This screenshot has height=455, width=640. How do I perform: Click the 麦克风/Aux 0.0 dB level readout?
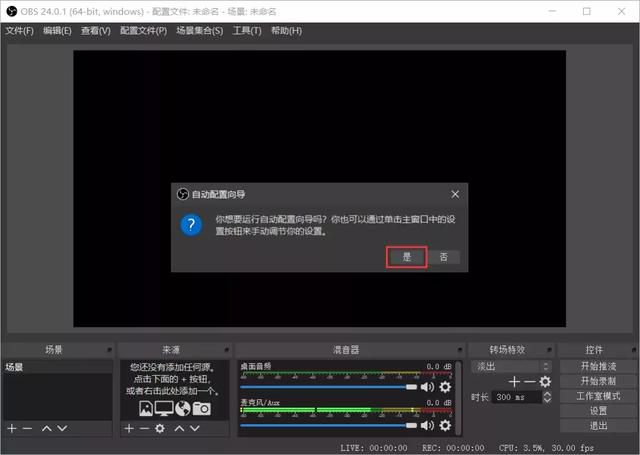[439, 403]
